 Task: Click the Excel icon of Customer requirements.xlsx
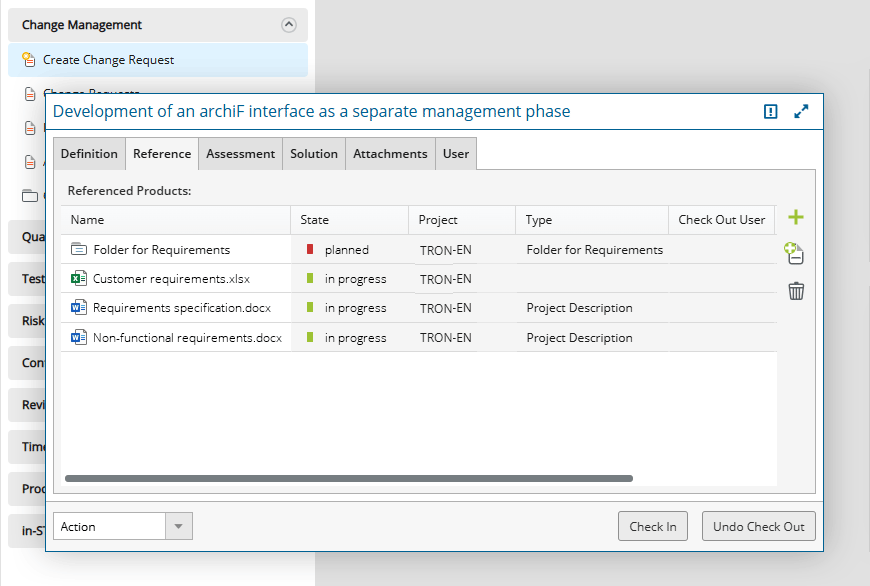click(79, 279)
